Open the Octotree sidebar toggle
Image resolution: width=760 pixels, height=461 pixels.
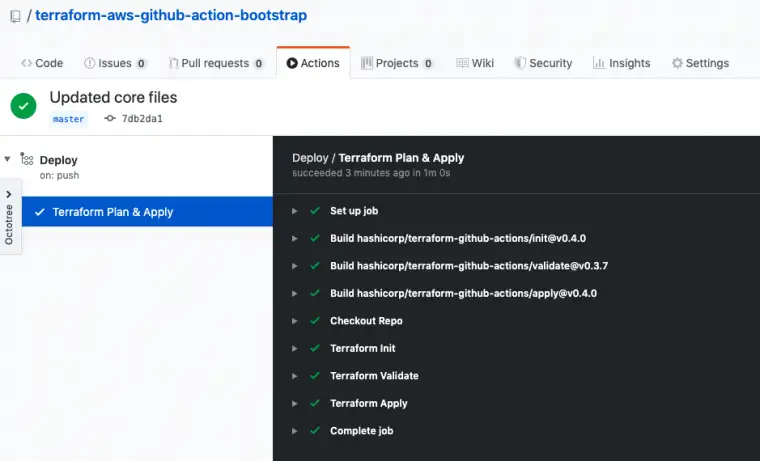pyautogui.click(x=9, y=217)
